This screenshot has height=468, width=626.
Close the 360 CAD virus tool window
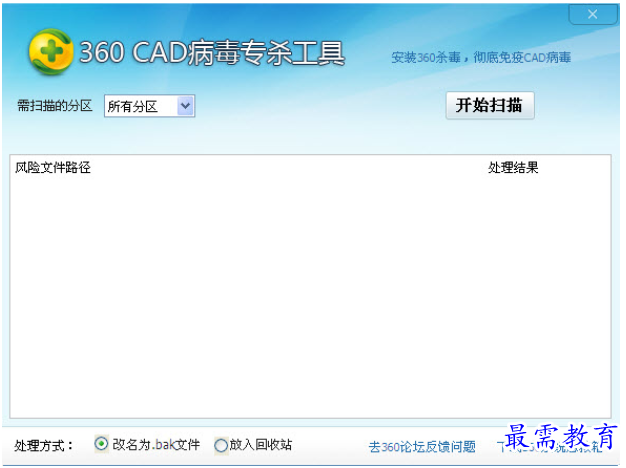[x=593, y=14]
